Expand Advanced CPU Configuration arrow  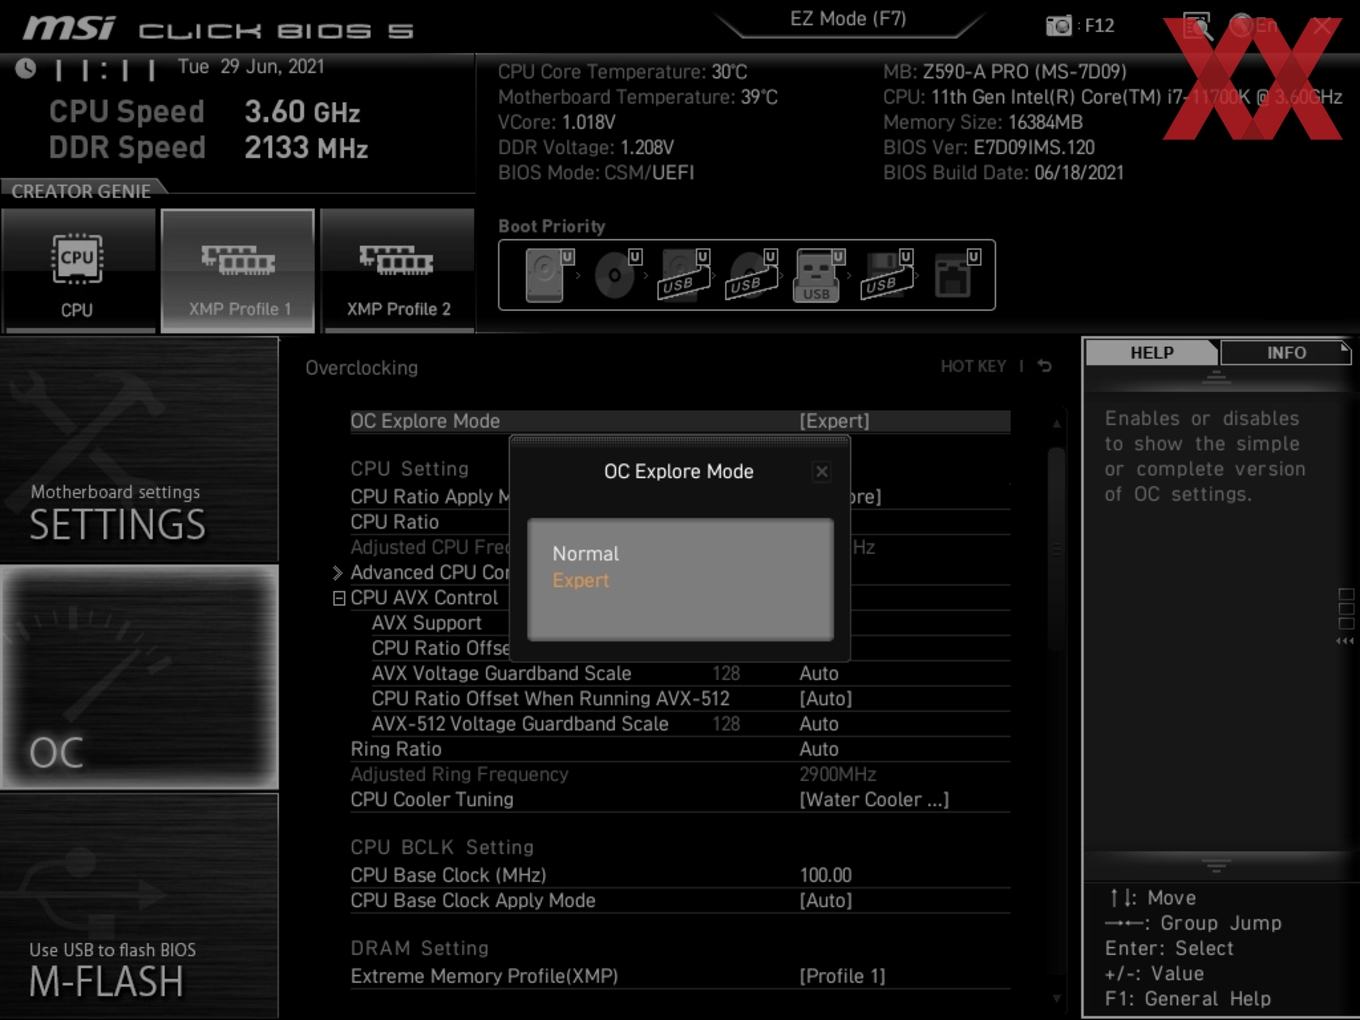(338, 572)
